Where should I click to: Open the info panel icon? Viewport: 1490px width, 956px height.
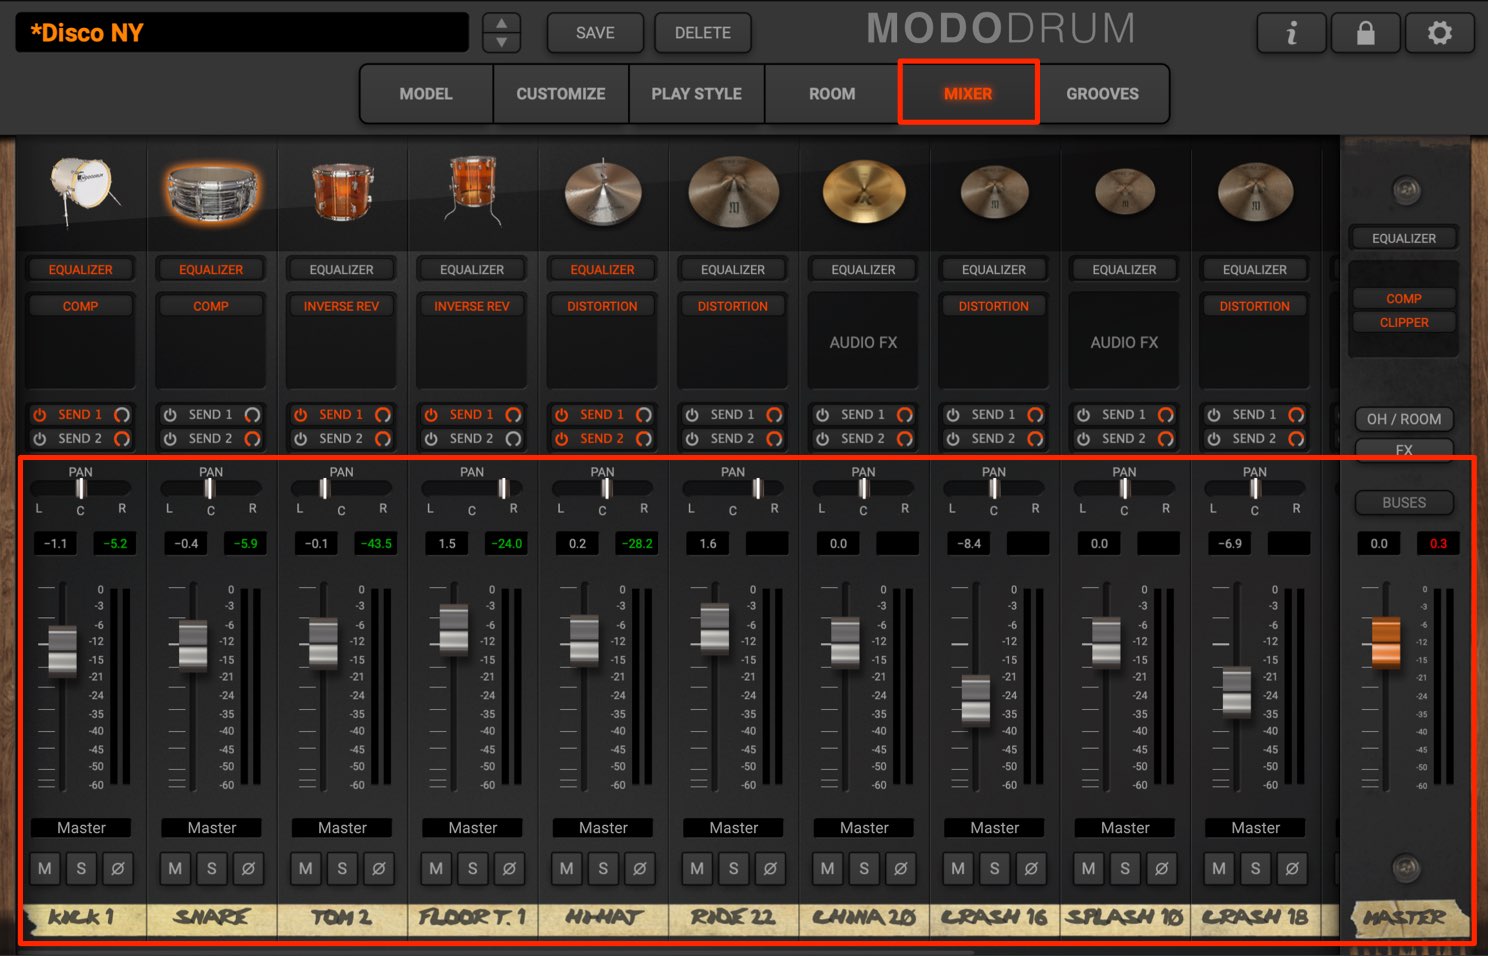(x=1291, y=33)
